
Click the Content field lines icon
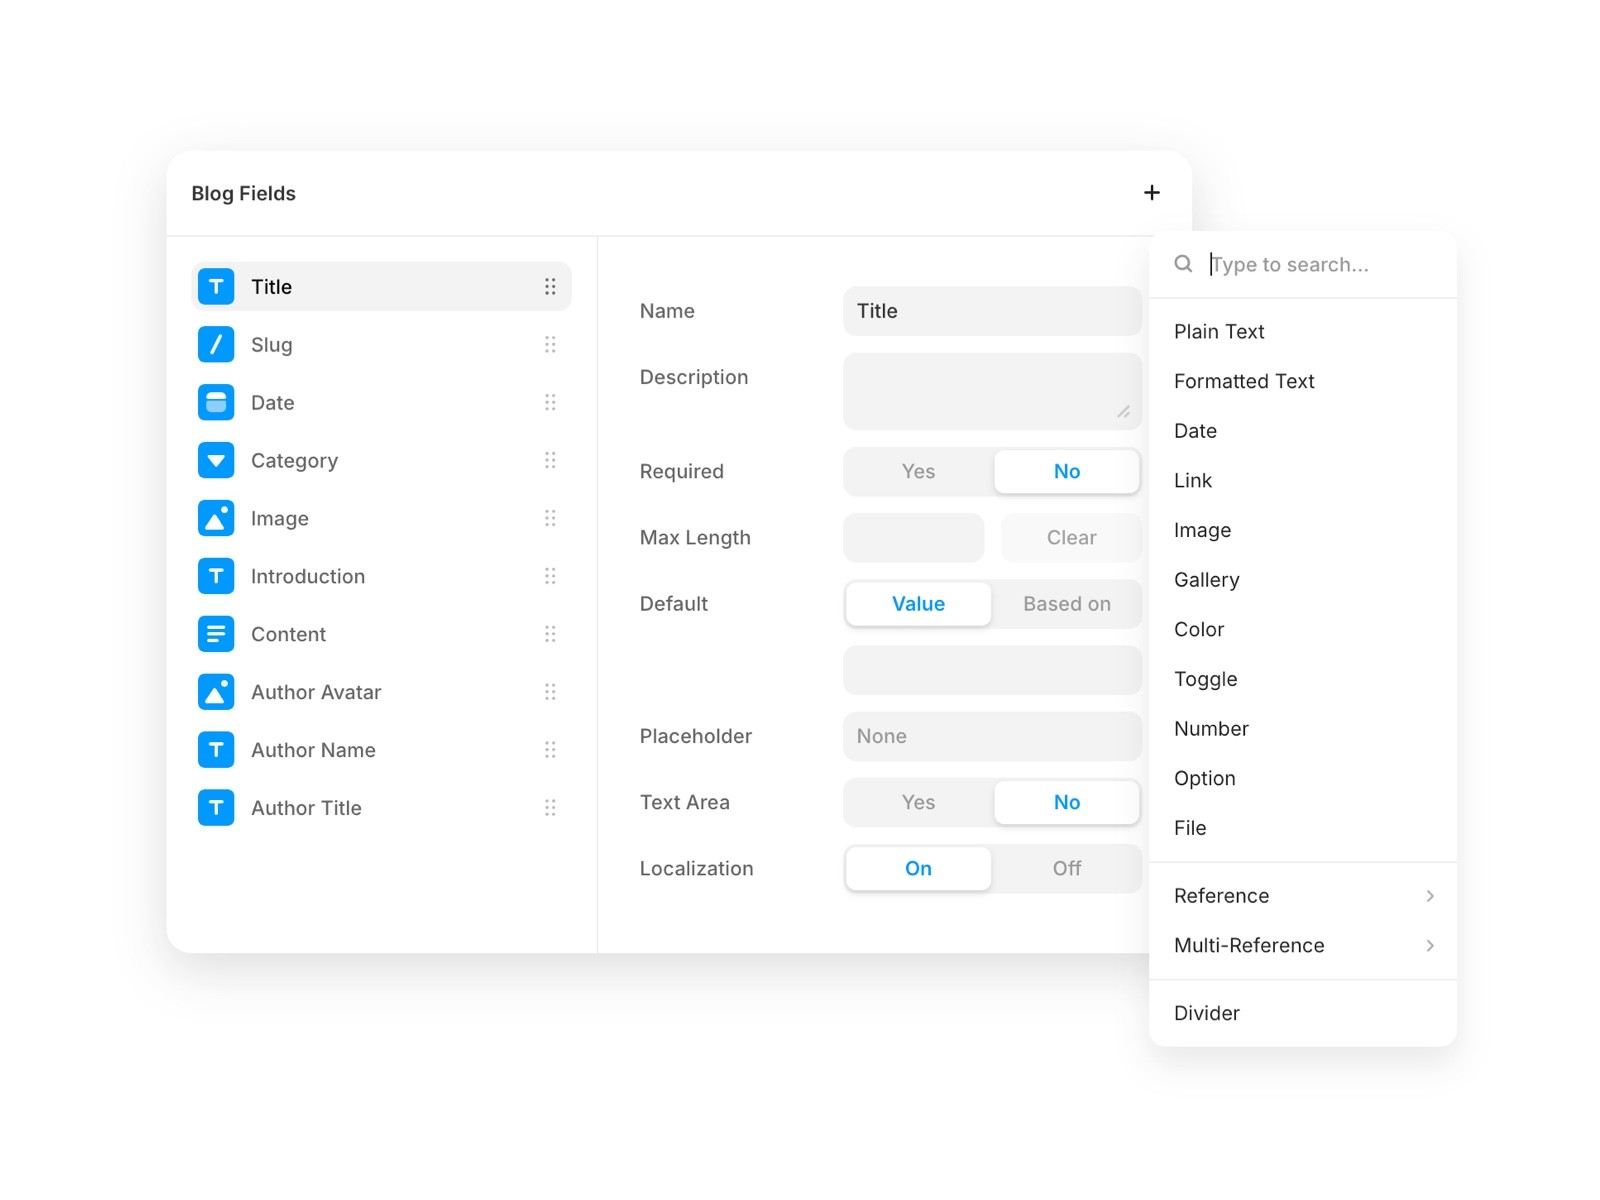[216, 634]
